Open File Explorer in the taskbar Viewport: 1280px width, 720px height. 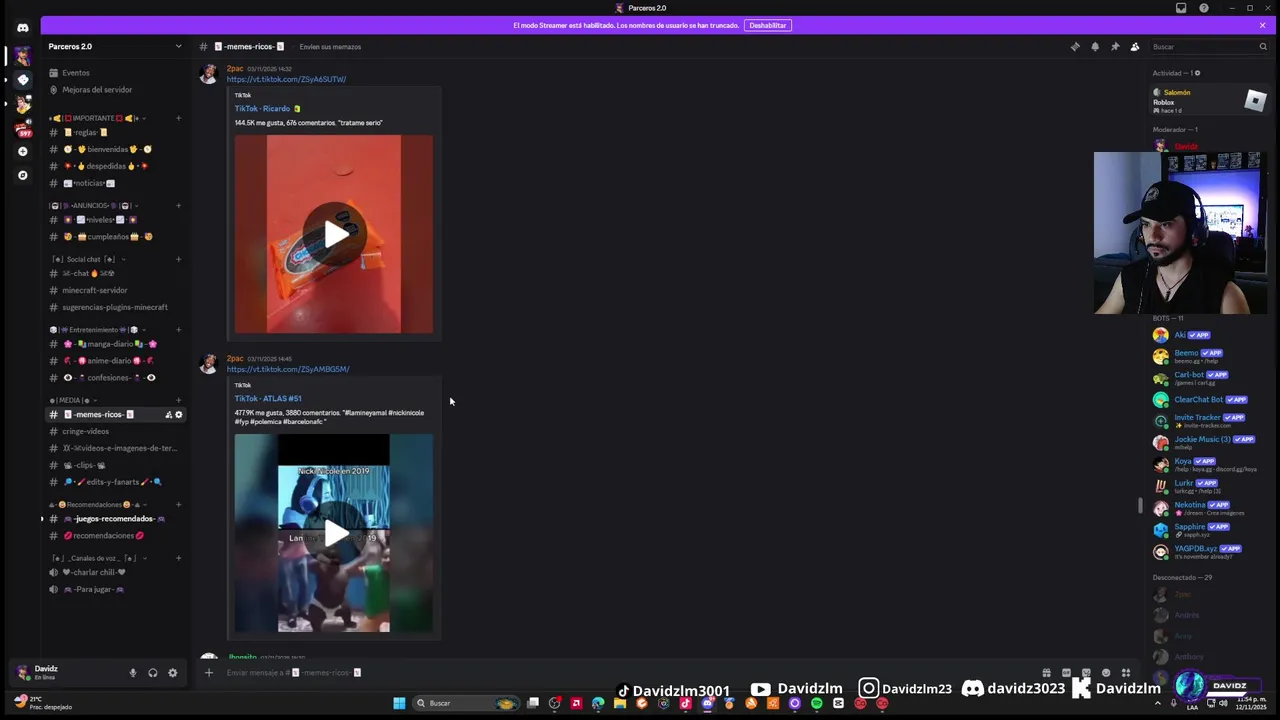tap(620, 703)
